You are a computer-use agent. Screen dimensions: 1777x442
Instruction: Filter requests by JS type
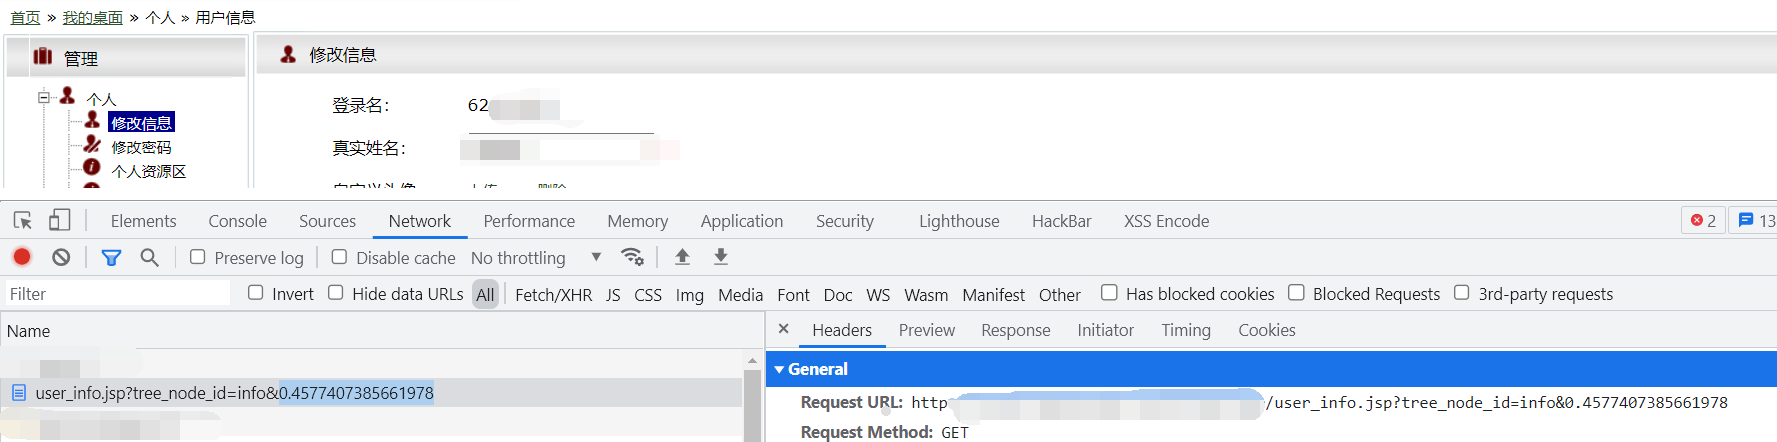tap(613, 294)
